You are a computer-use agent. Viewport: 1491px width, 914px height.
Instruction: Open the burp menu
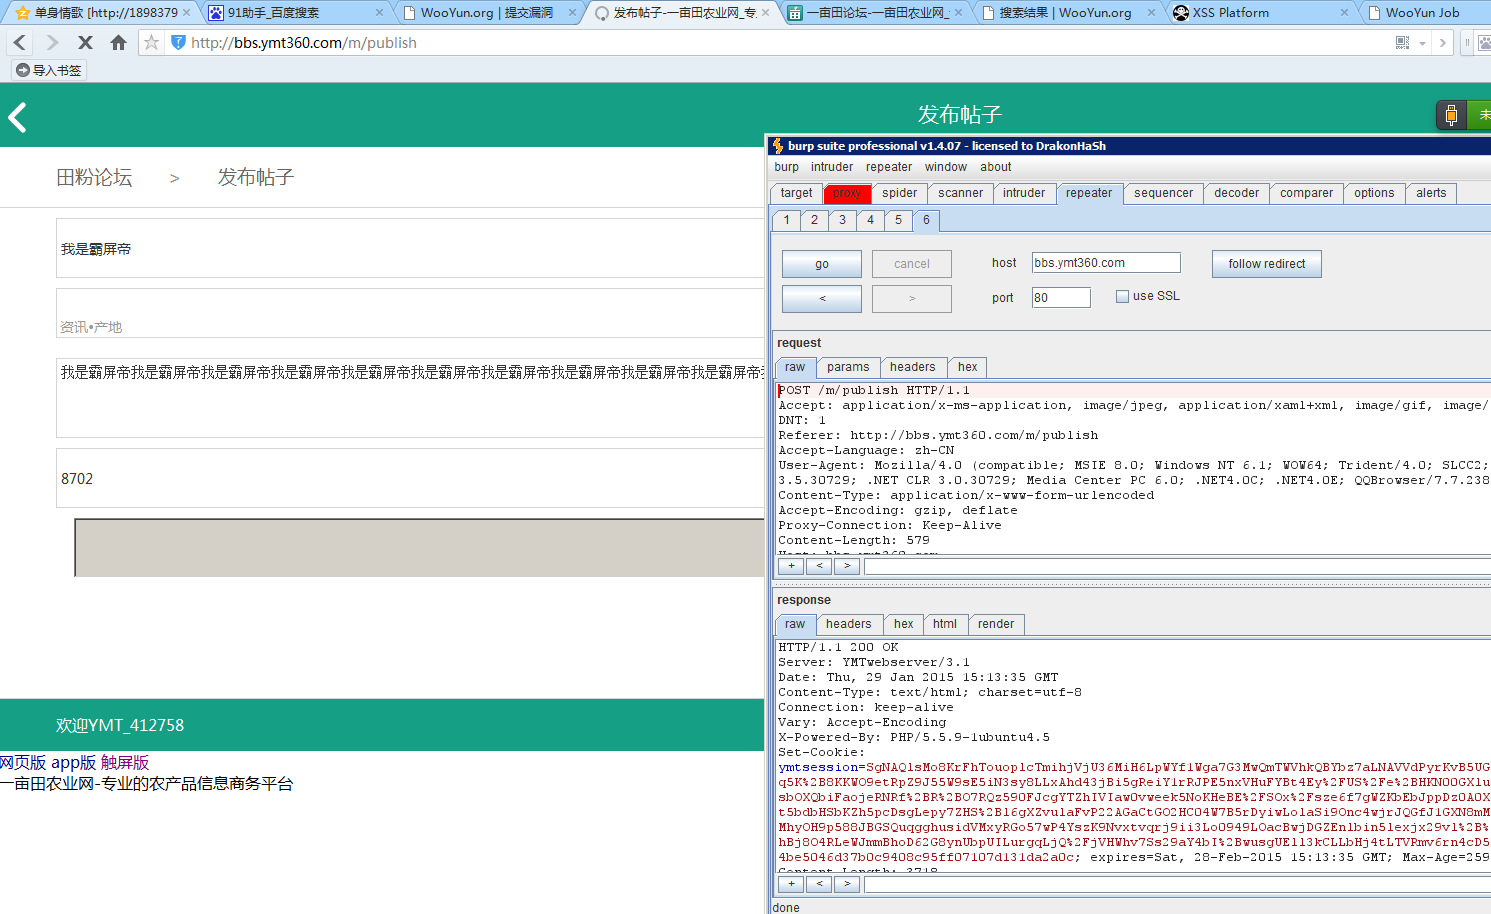[787, 167]
